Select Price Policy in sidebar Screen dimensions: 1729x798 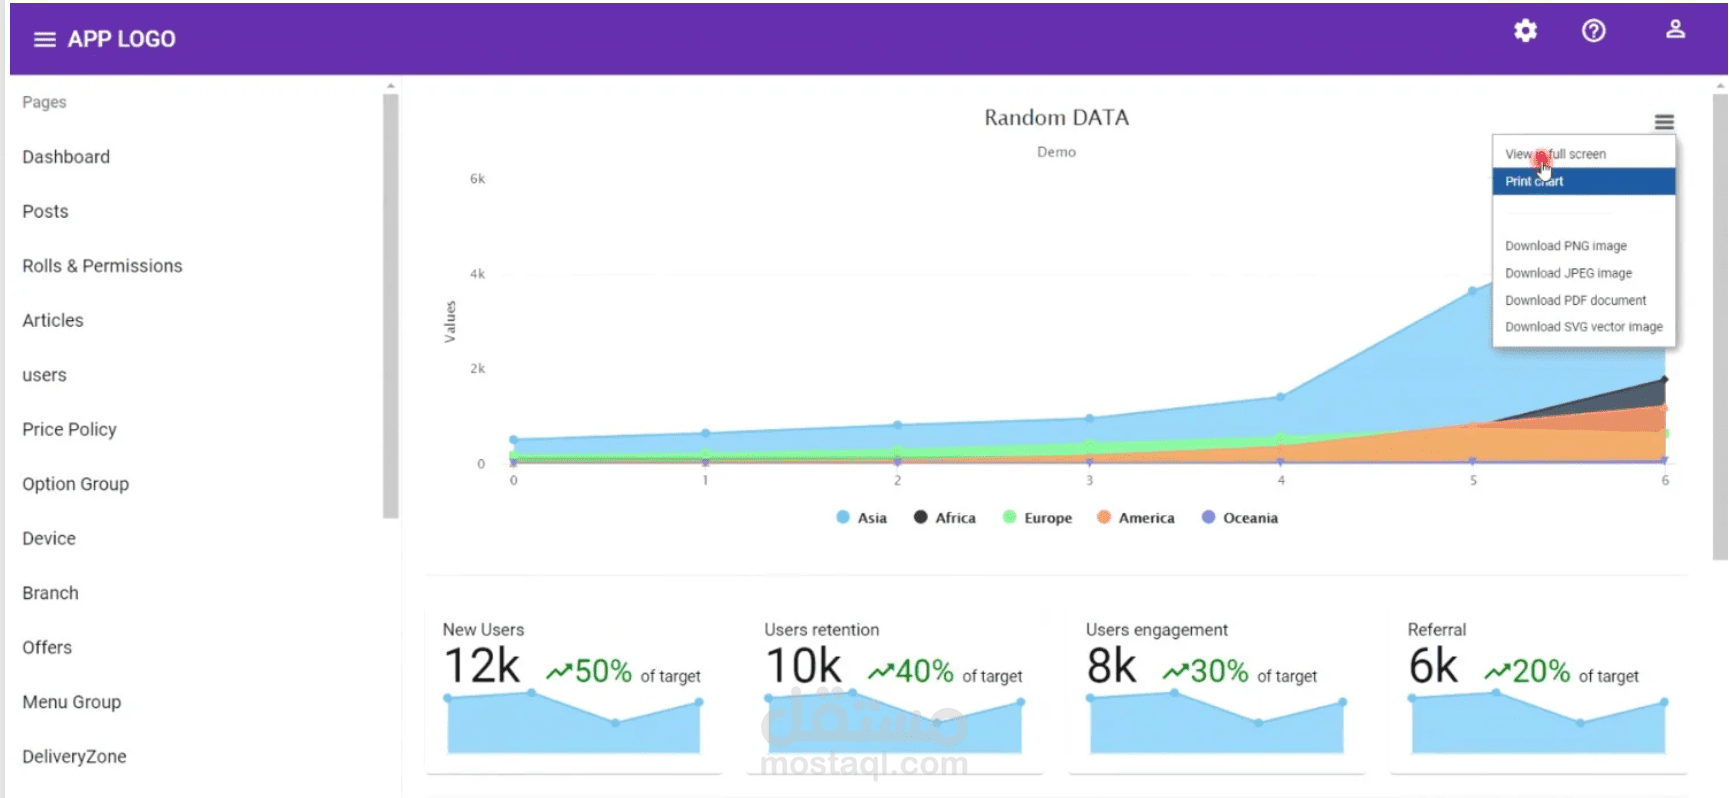click(x=69, y=429)
